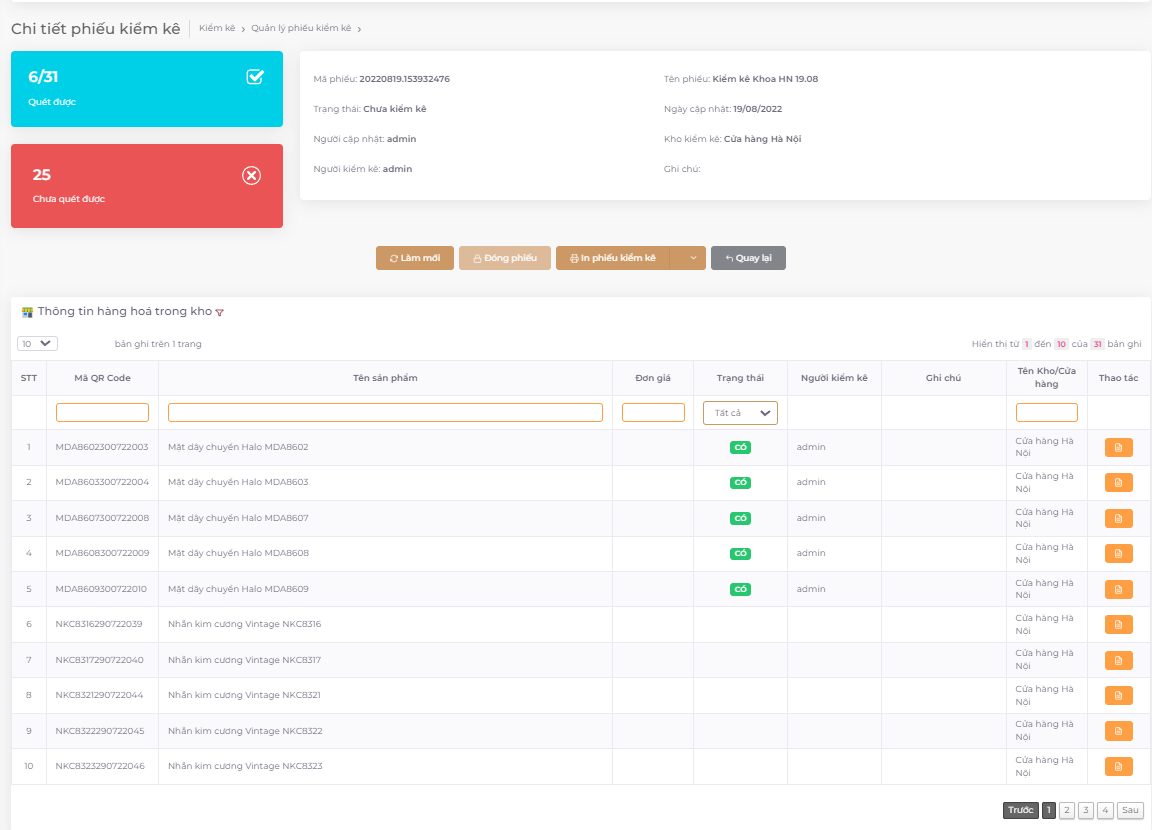Go to page 2 in pagination

(1067, 810)
